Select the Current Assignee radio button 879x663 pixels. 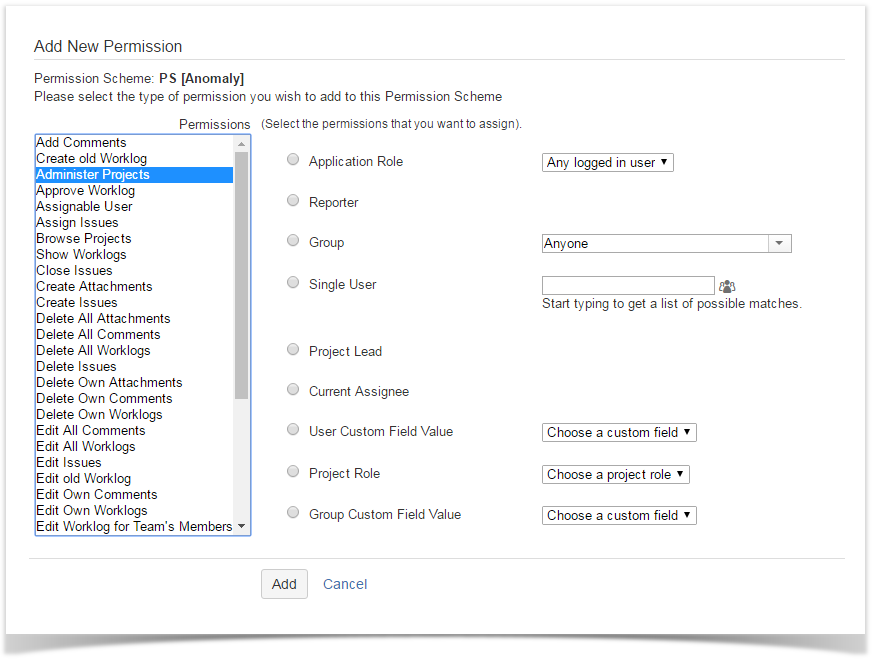click(293, 389)
